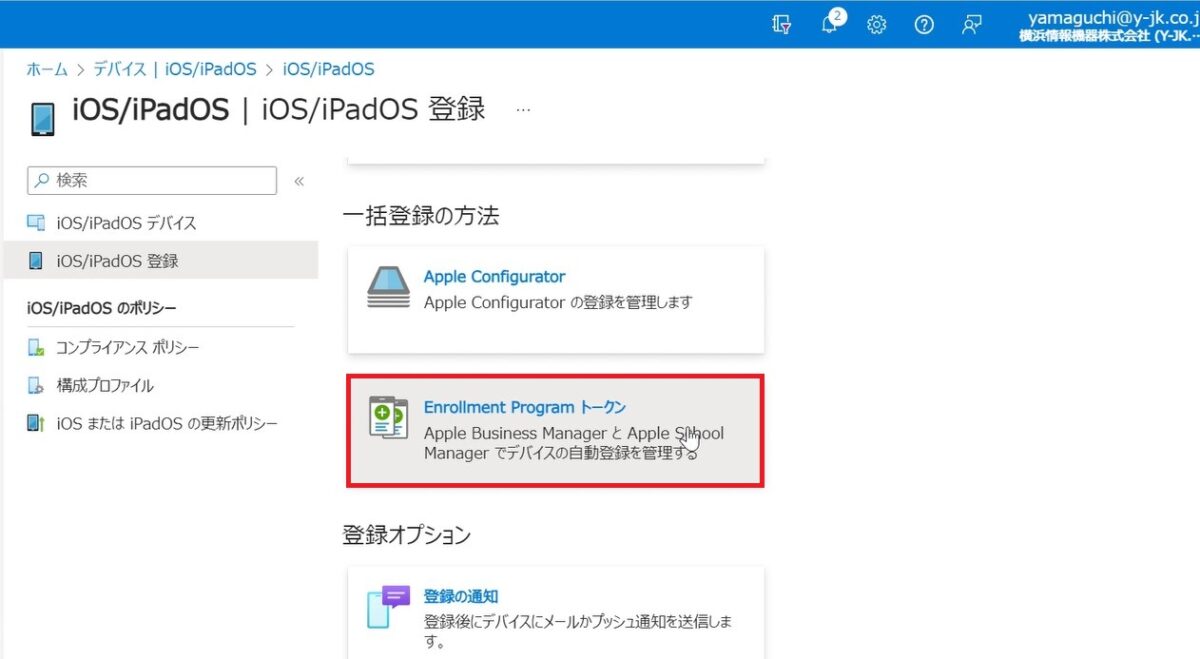Navigate to ホーム via the breadcrumb

46,68
